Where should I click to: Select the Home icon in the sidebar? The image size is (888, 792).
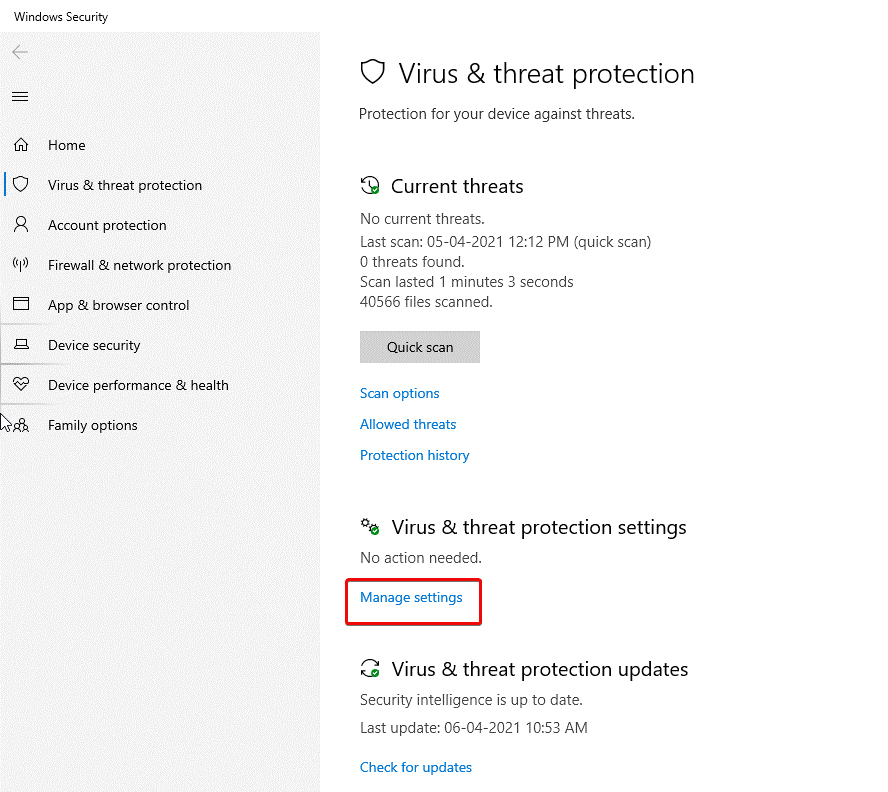tap(21, 145)
